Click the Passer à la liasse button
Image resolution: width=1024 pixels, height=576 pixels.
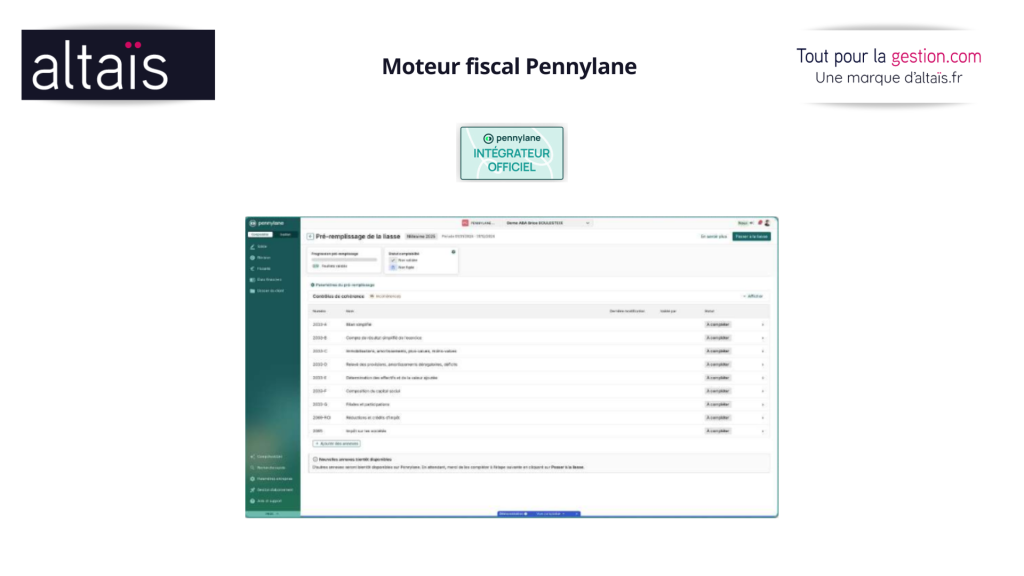(x=751, y=237)
